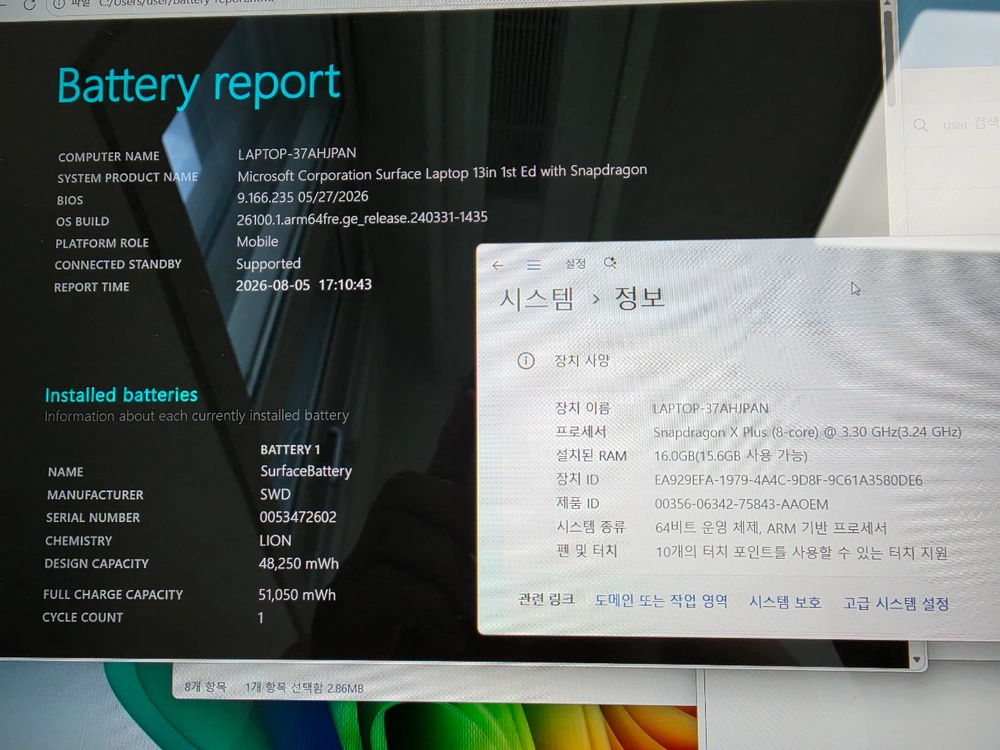
Task: Click the 'Installed batteries' heading
Action: 121,395
